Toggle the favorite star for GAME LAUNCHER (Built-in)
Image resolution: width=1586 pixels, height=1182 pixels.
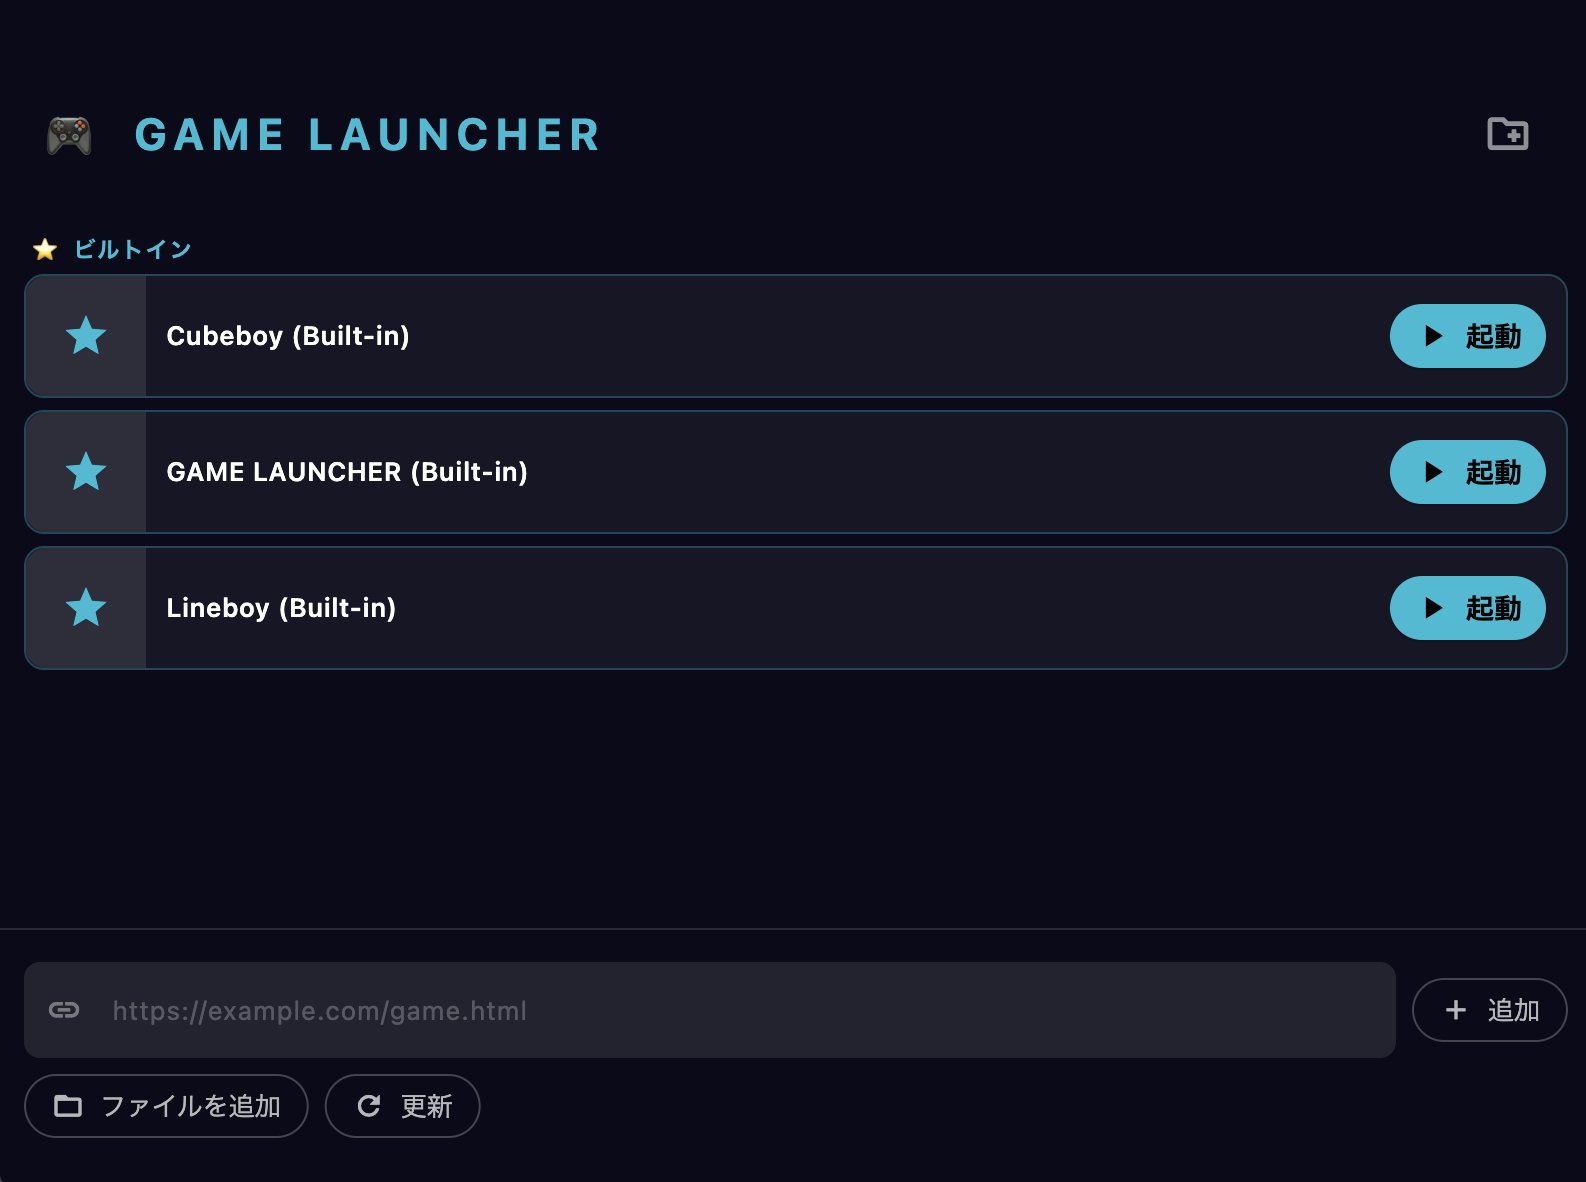click(x=86, y=472)
